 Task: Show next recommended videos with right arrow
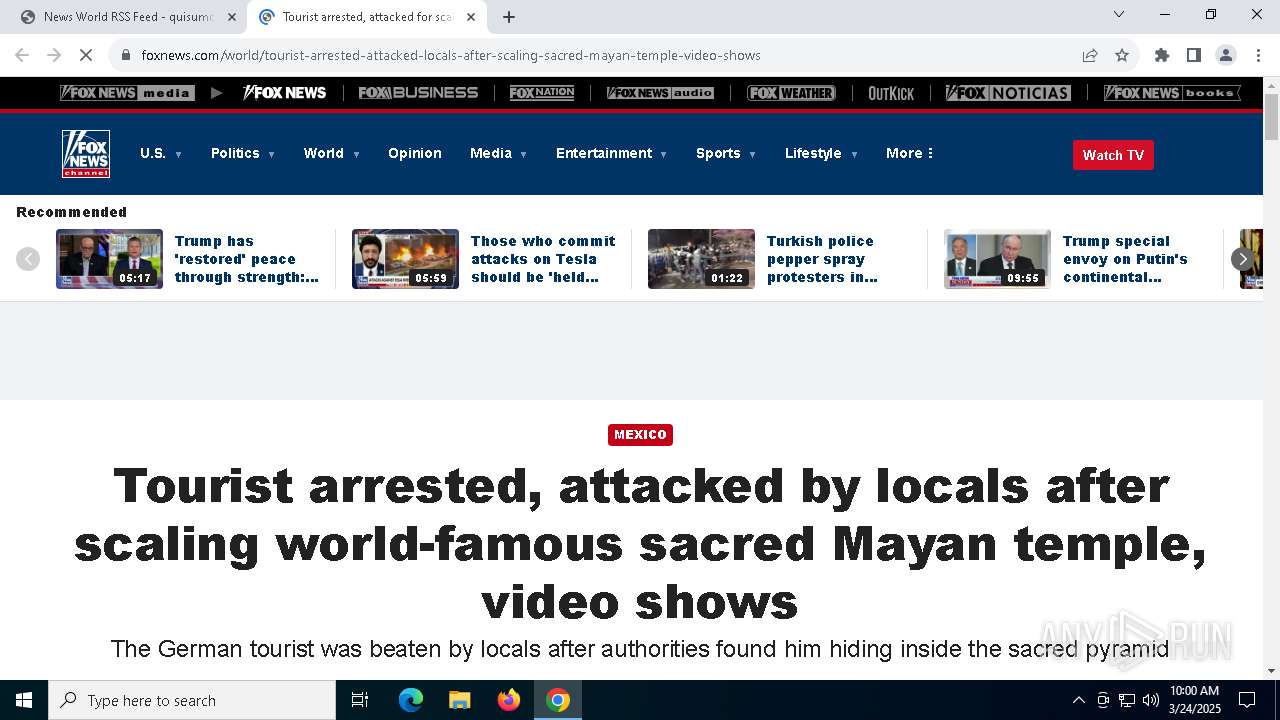point(1243,259)
